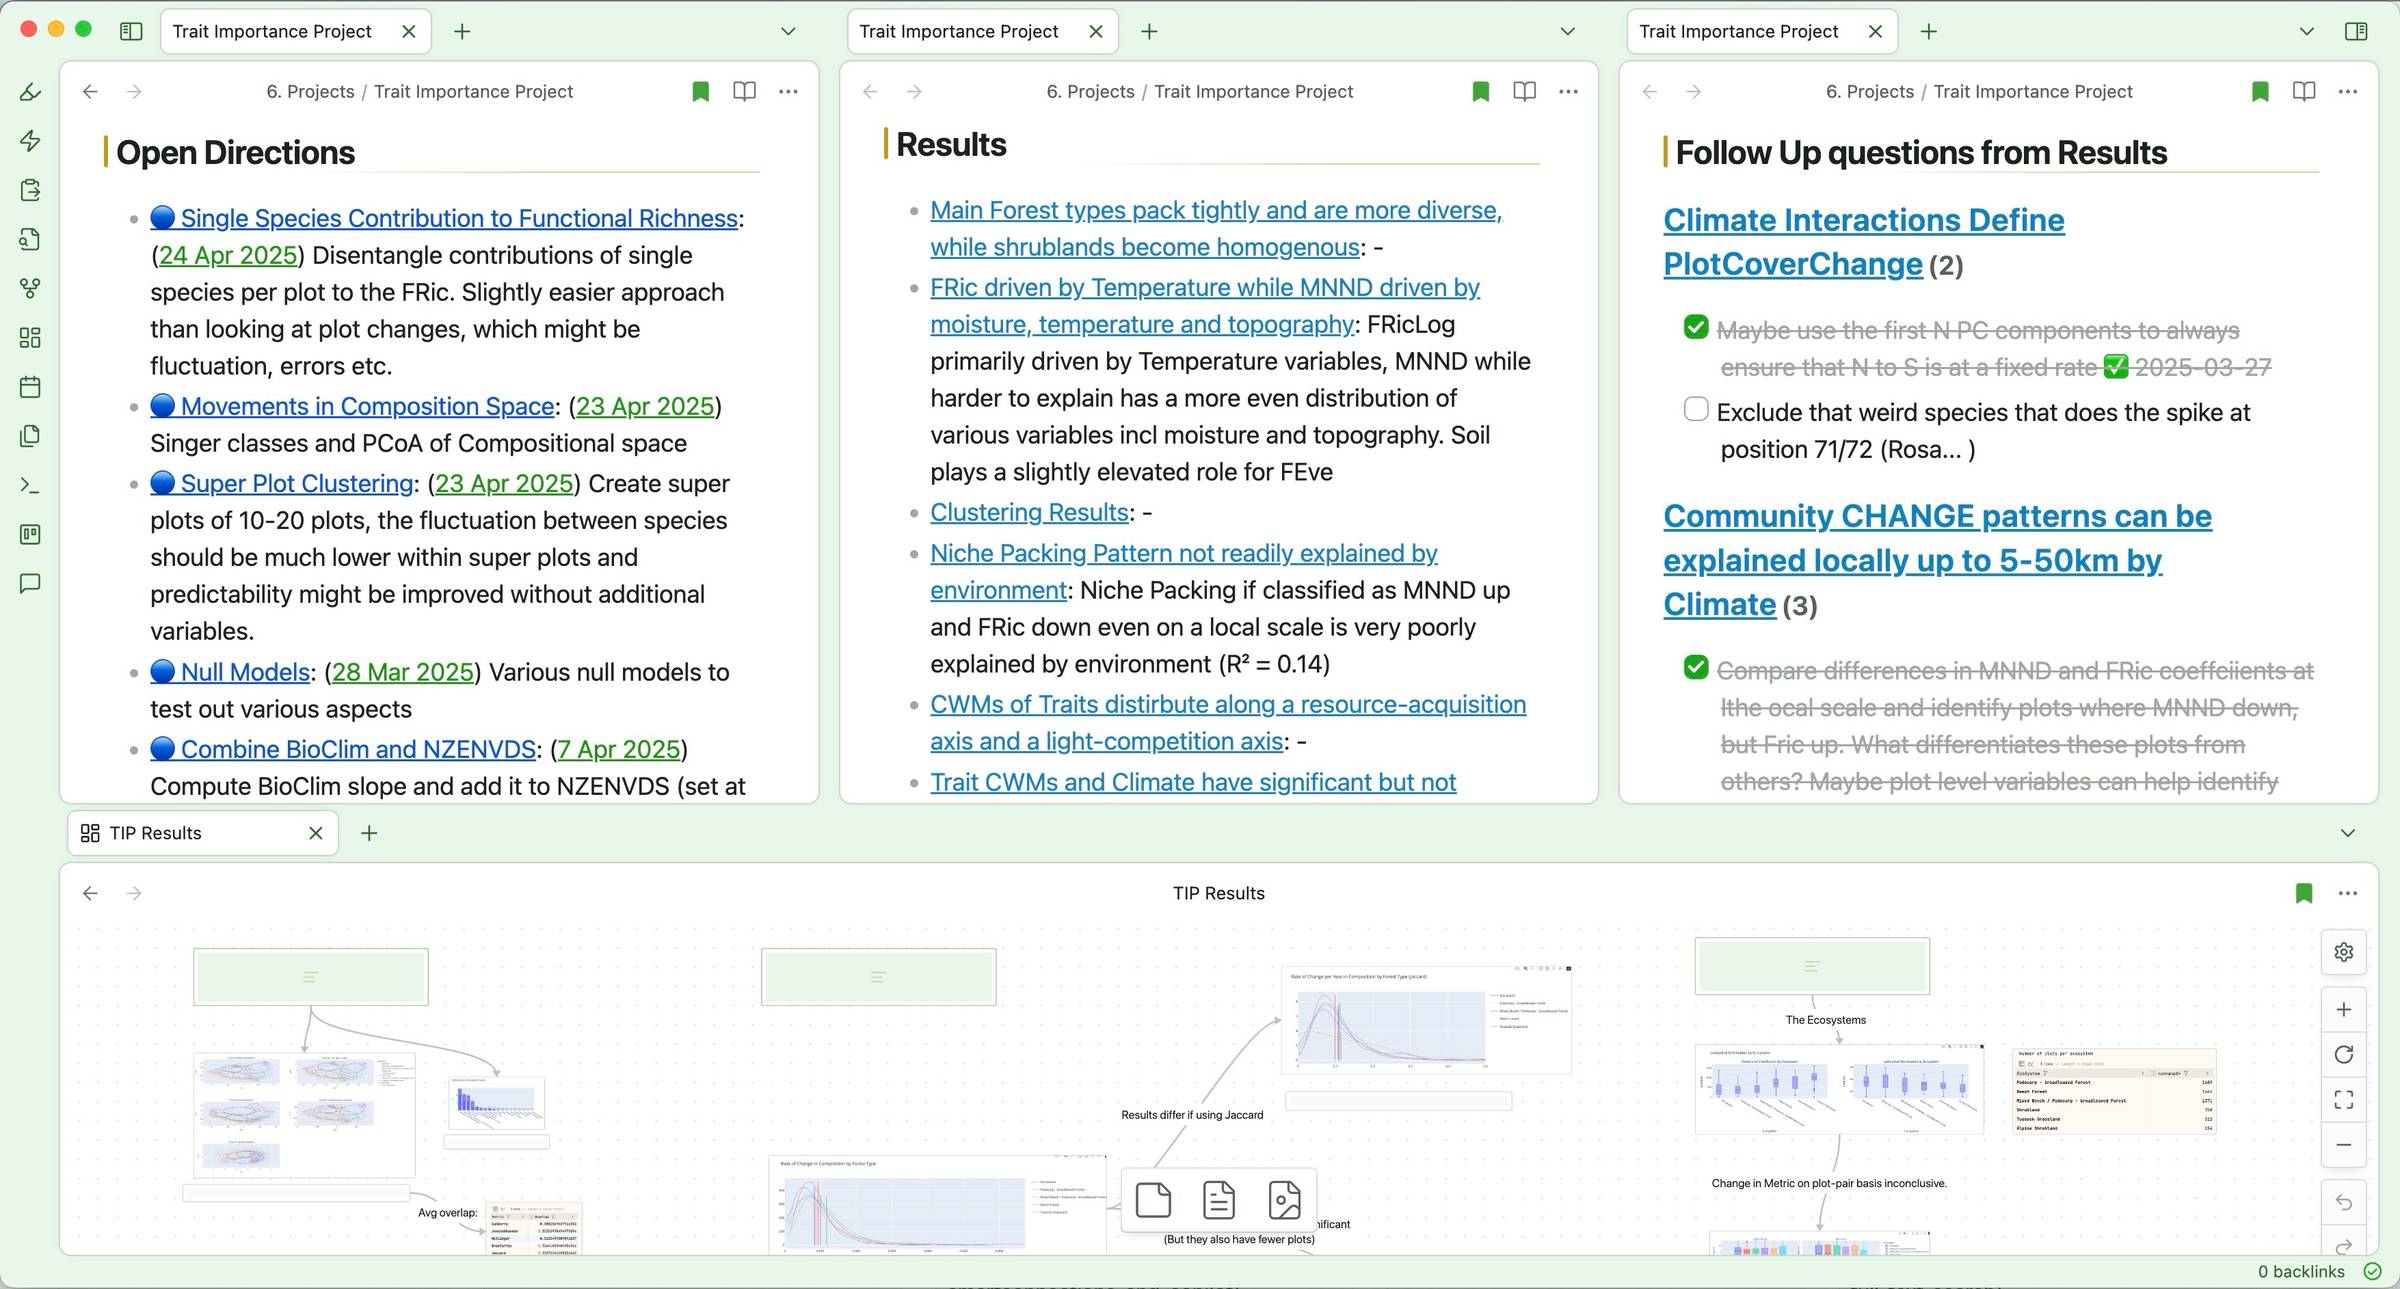Close the TIP Results tab
The height and width of the screenshot is (1289, 2400).
pos(316,833)
